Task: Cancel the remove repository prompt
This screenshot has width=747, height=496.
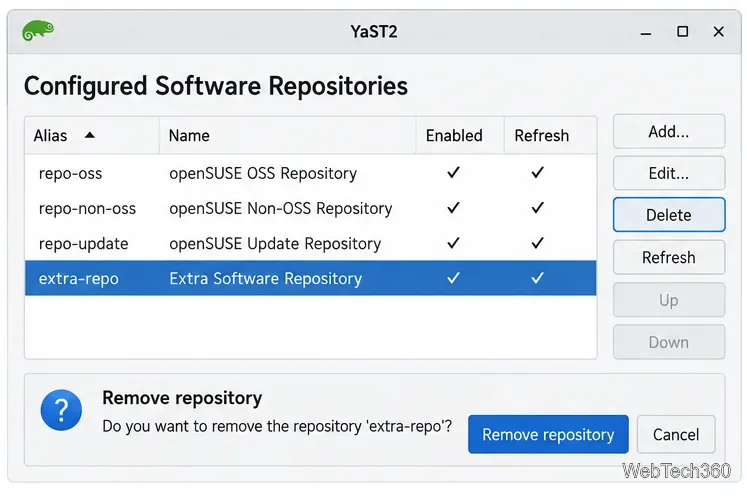Action: (676, 434)
